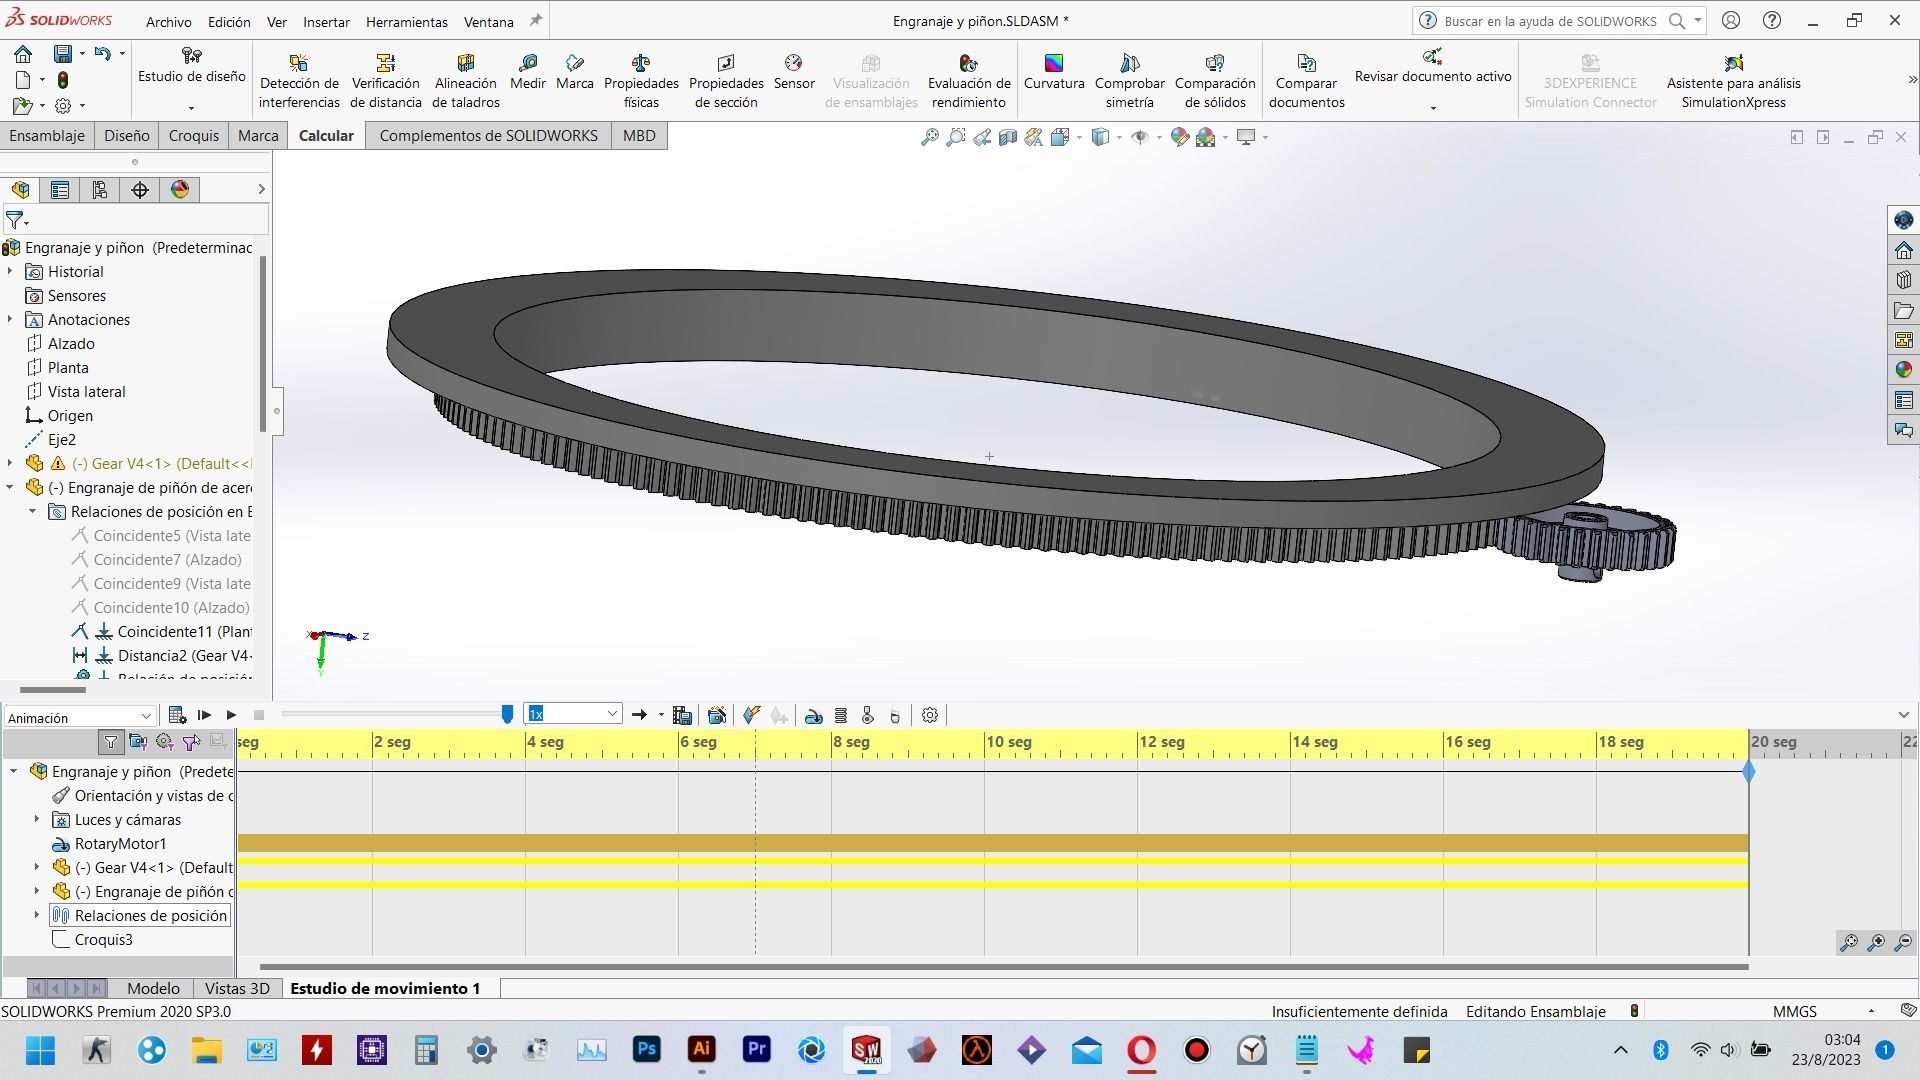Screen dimensions: 1920x1080
Task: Open Asistente para análisis SimulationXpress
Action: pyautogui.click(x=1733, y=81)
